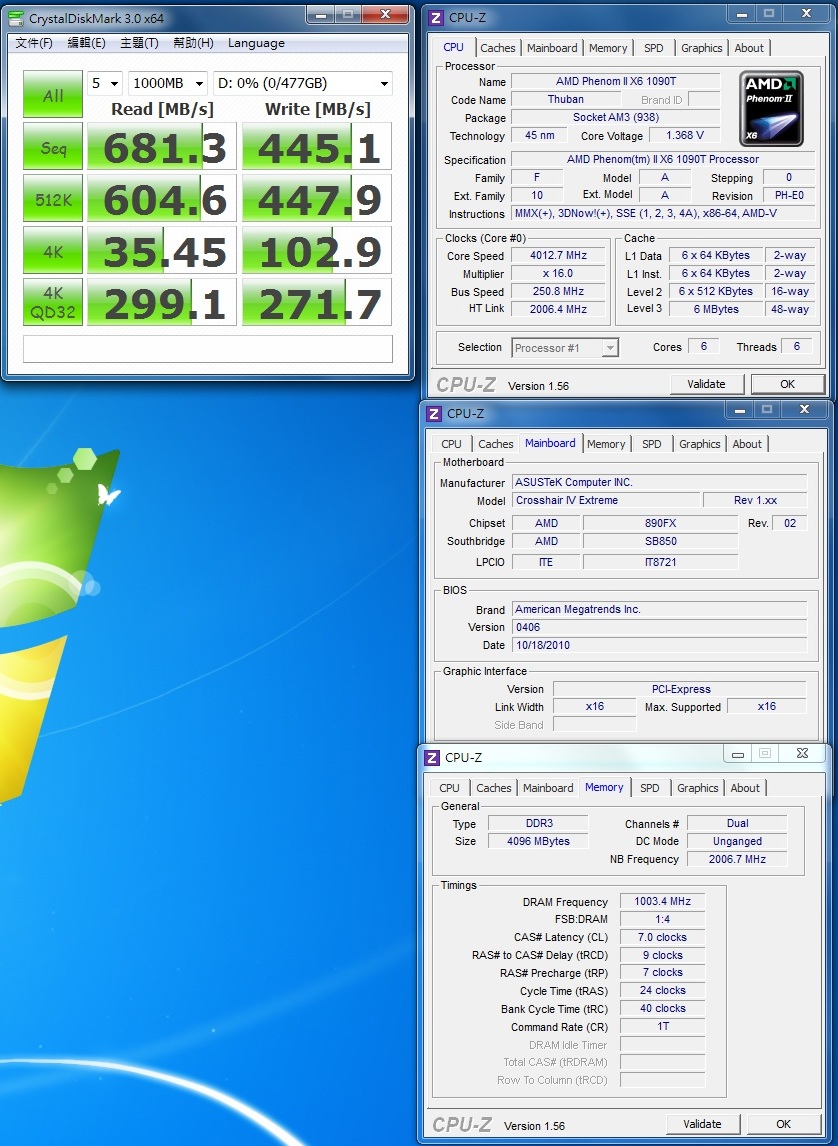
Task: Start the Seq sequential benchmark test
Action: (53, 148)
